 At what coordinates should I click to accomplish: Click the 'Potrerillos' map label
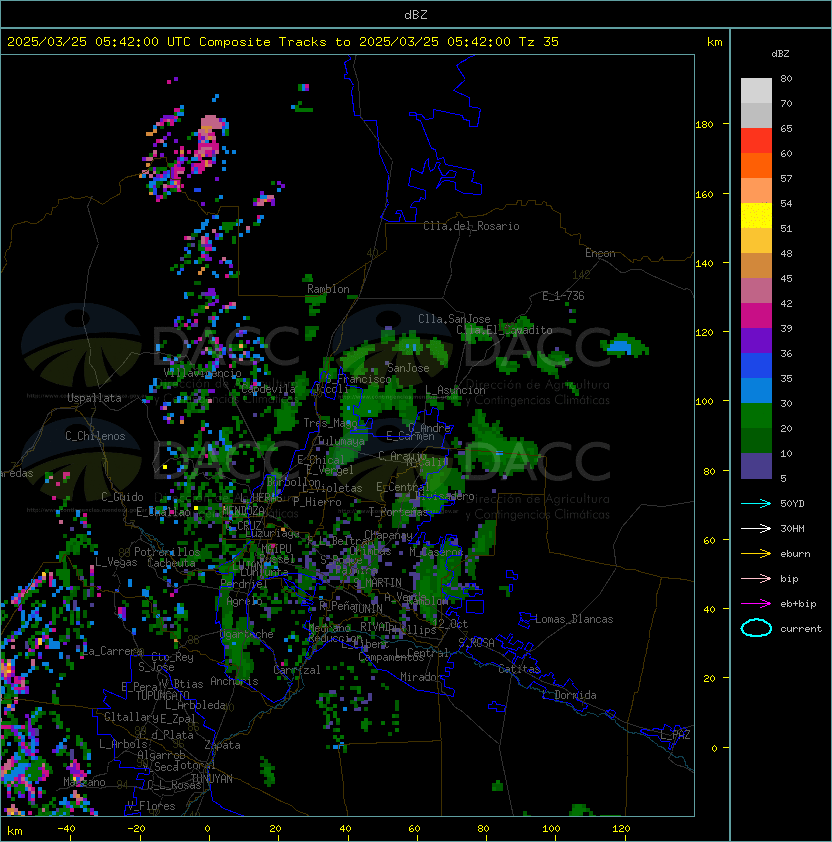(x=167, y=552)
